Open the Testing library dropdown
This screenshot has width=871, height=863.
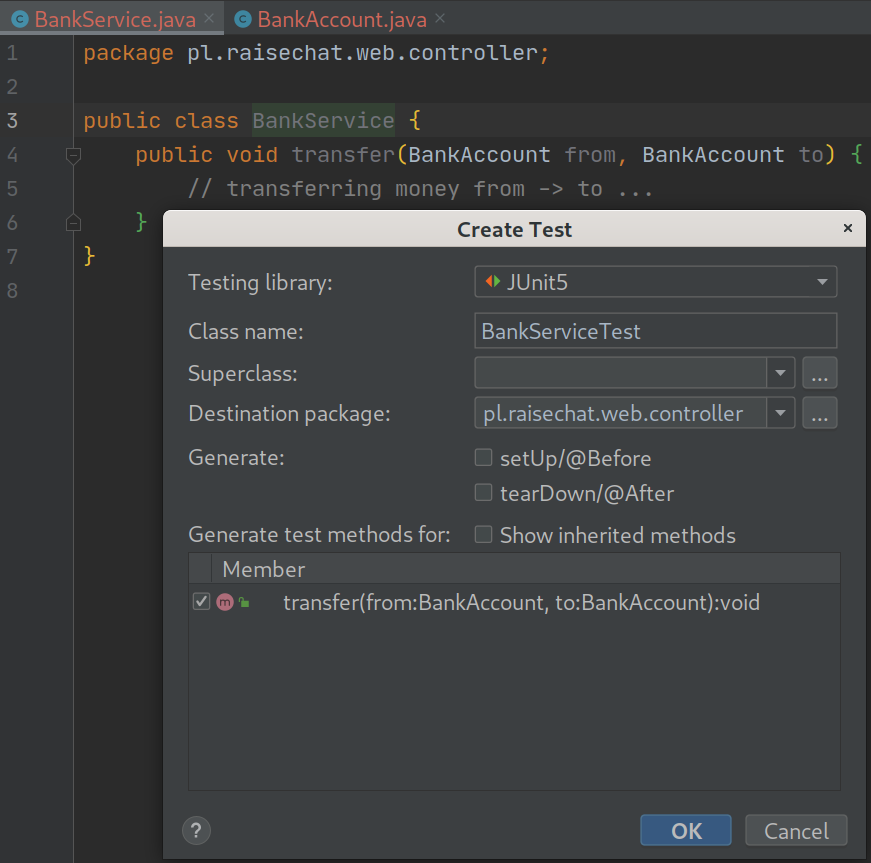pos(822,281)
